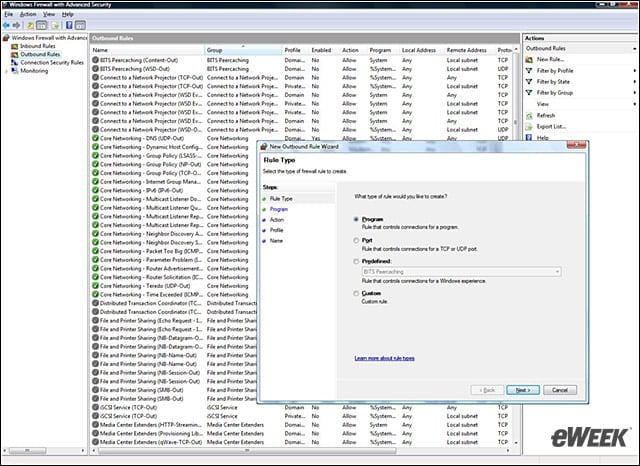This screenshot has height=466, width=640.
Task: Click New Rule... in Actions pane
Action: pyautogui.click(x=550, y=60)
